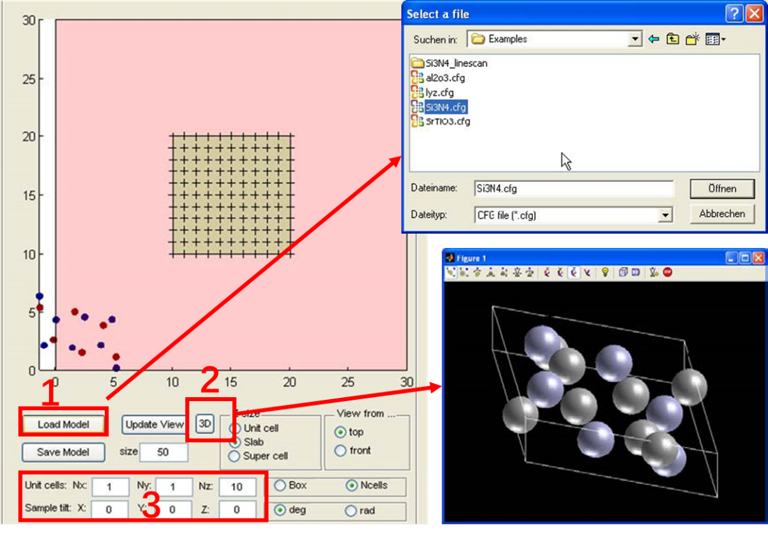
Task: Select the Si3N4.cfg file entry
Action: (439, 107)
